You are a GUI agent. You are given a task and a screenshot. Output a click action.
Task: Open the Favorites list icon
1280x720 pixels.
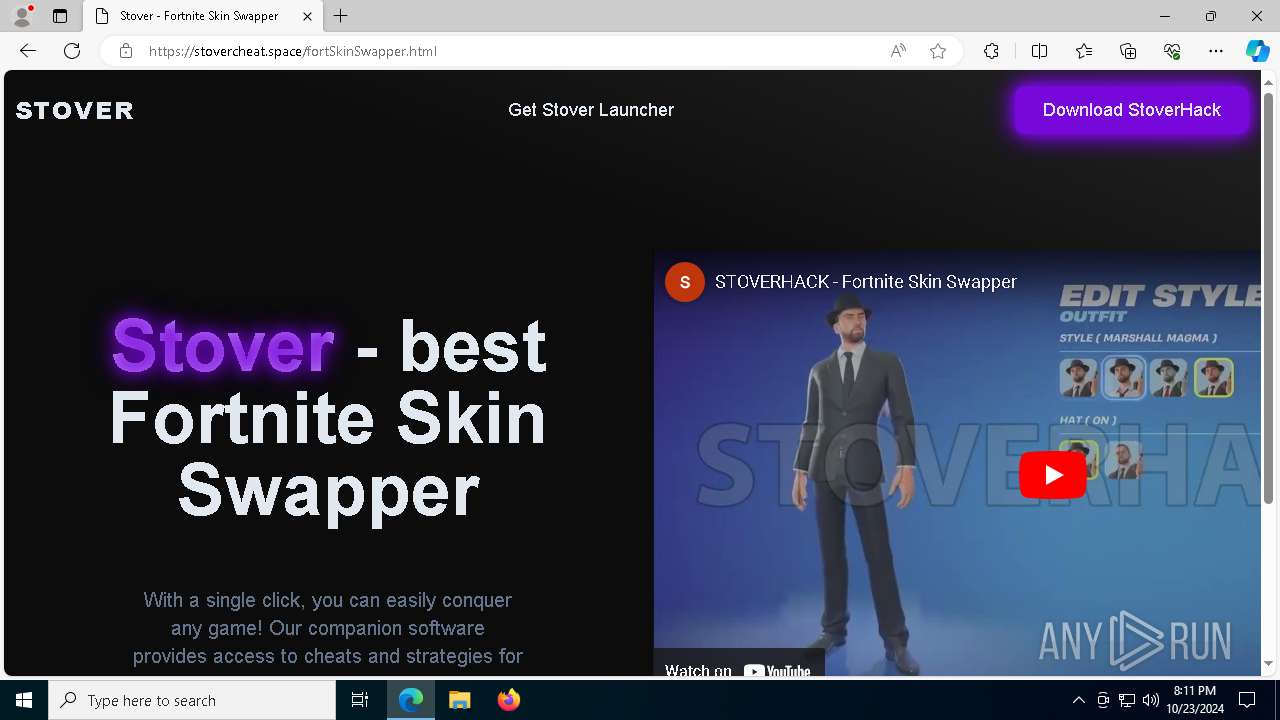click(1084, 51)
